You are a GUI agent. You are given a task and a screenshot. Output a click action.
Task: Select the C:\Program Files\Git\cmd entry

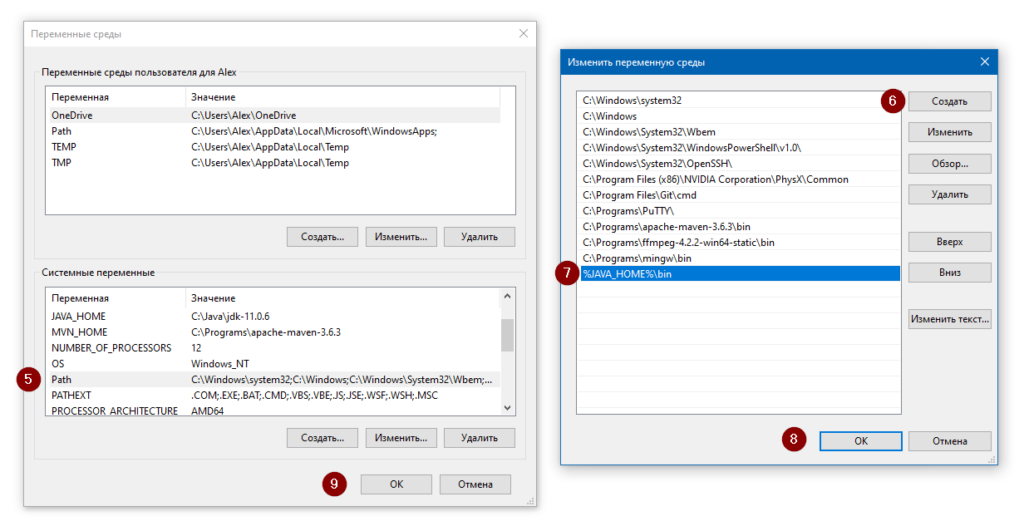740,195
